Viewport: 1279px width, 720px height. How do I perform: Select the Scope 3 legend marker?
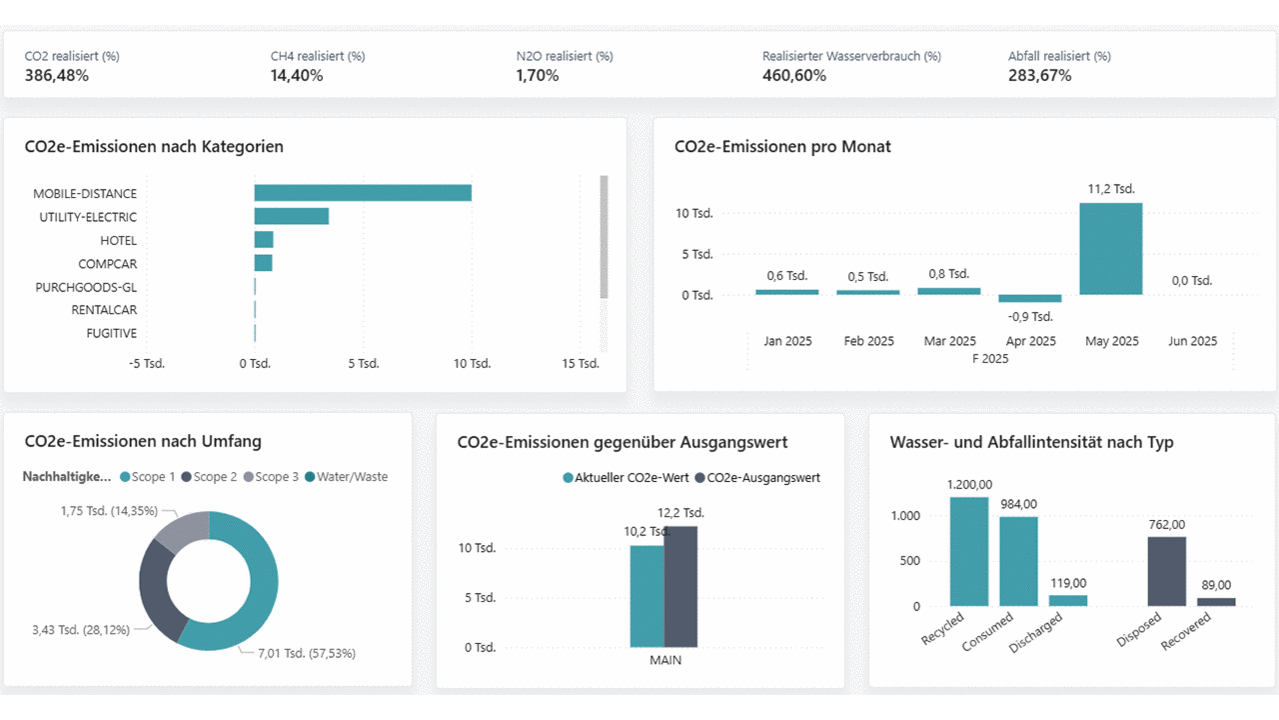249,477
